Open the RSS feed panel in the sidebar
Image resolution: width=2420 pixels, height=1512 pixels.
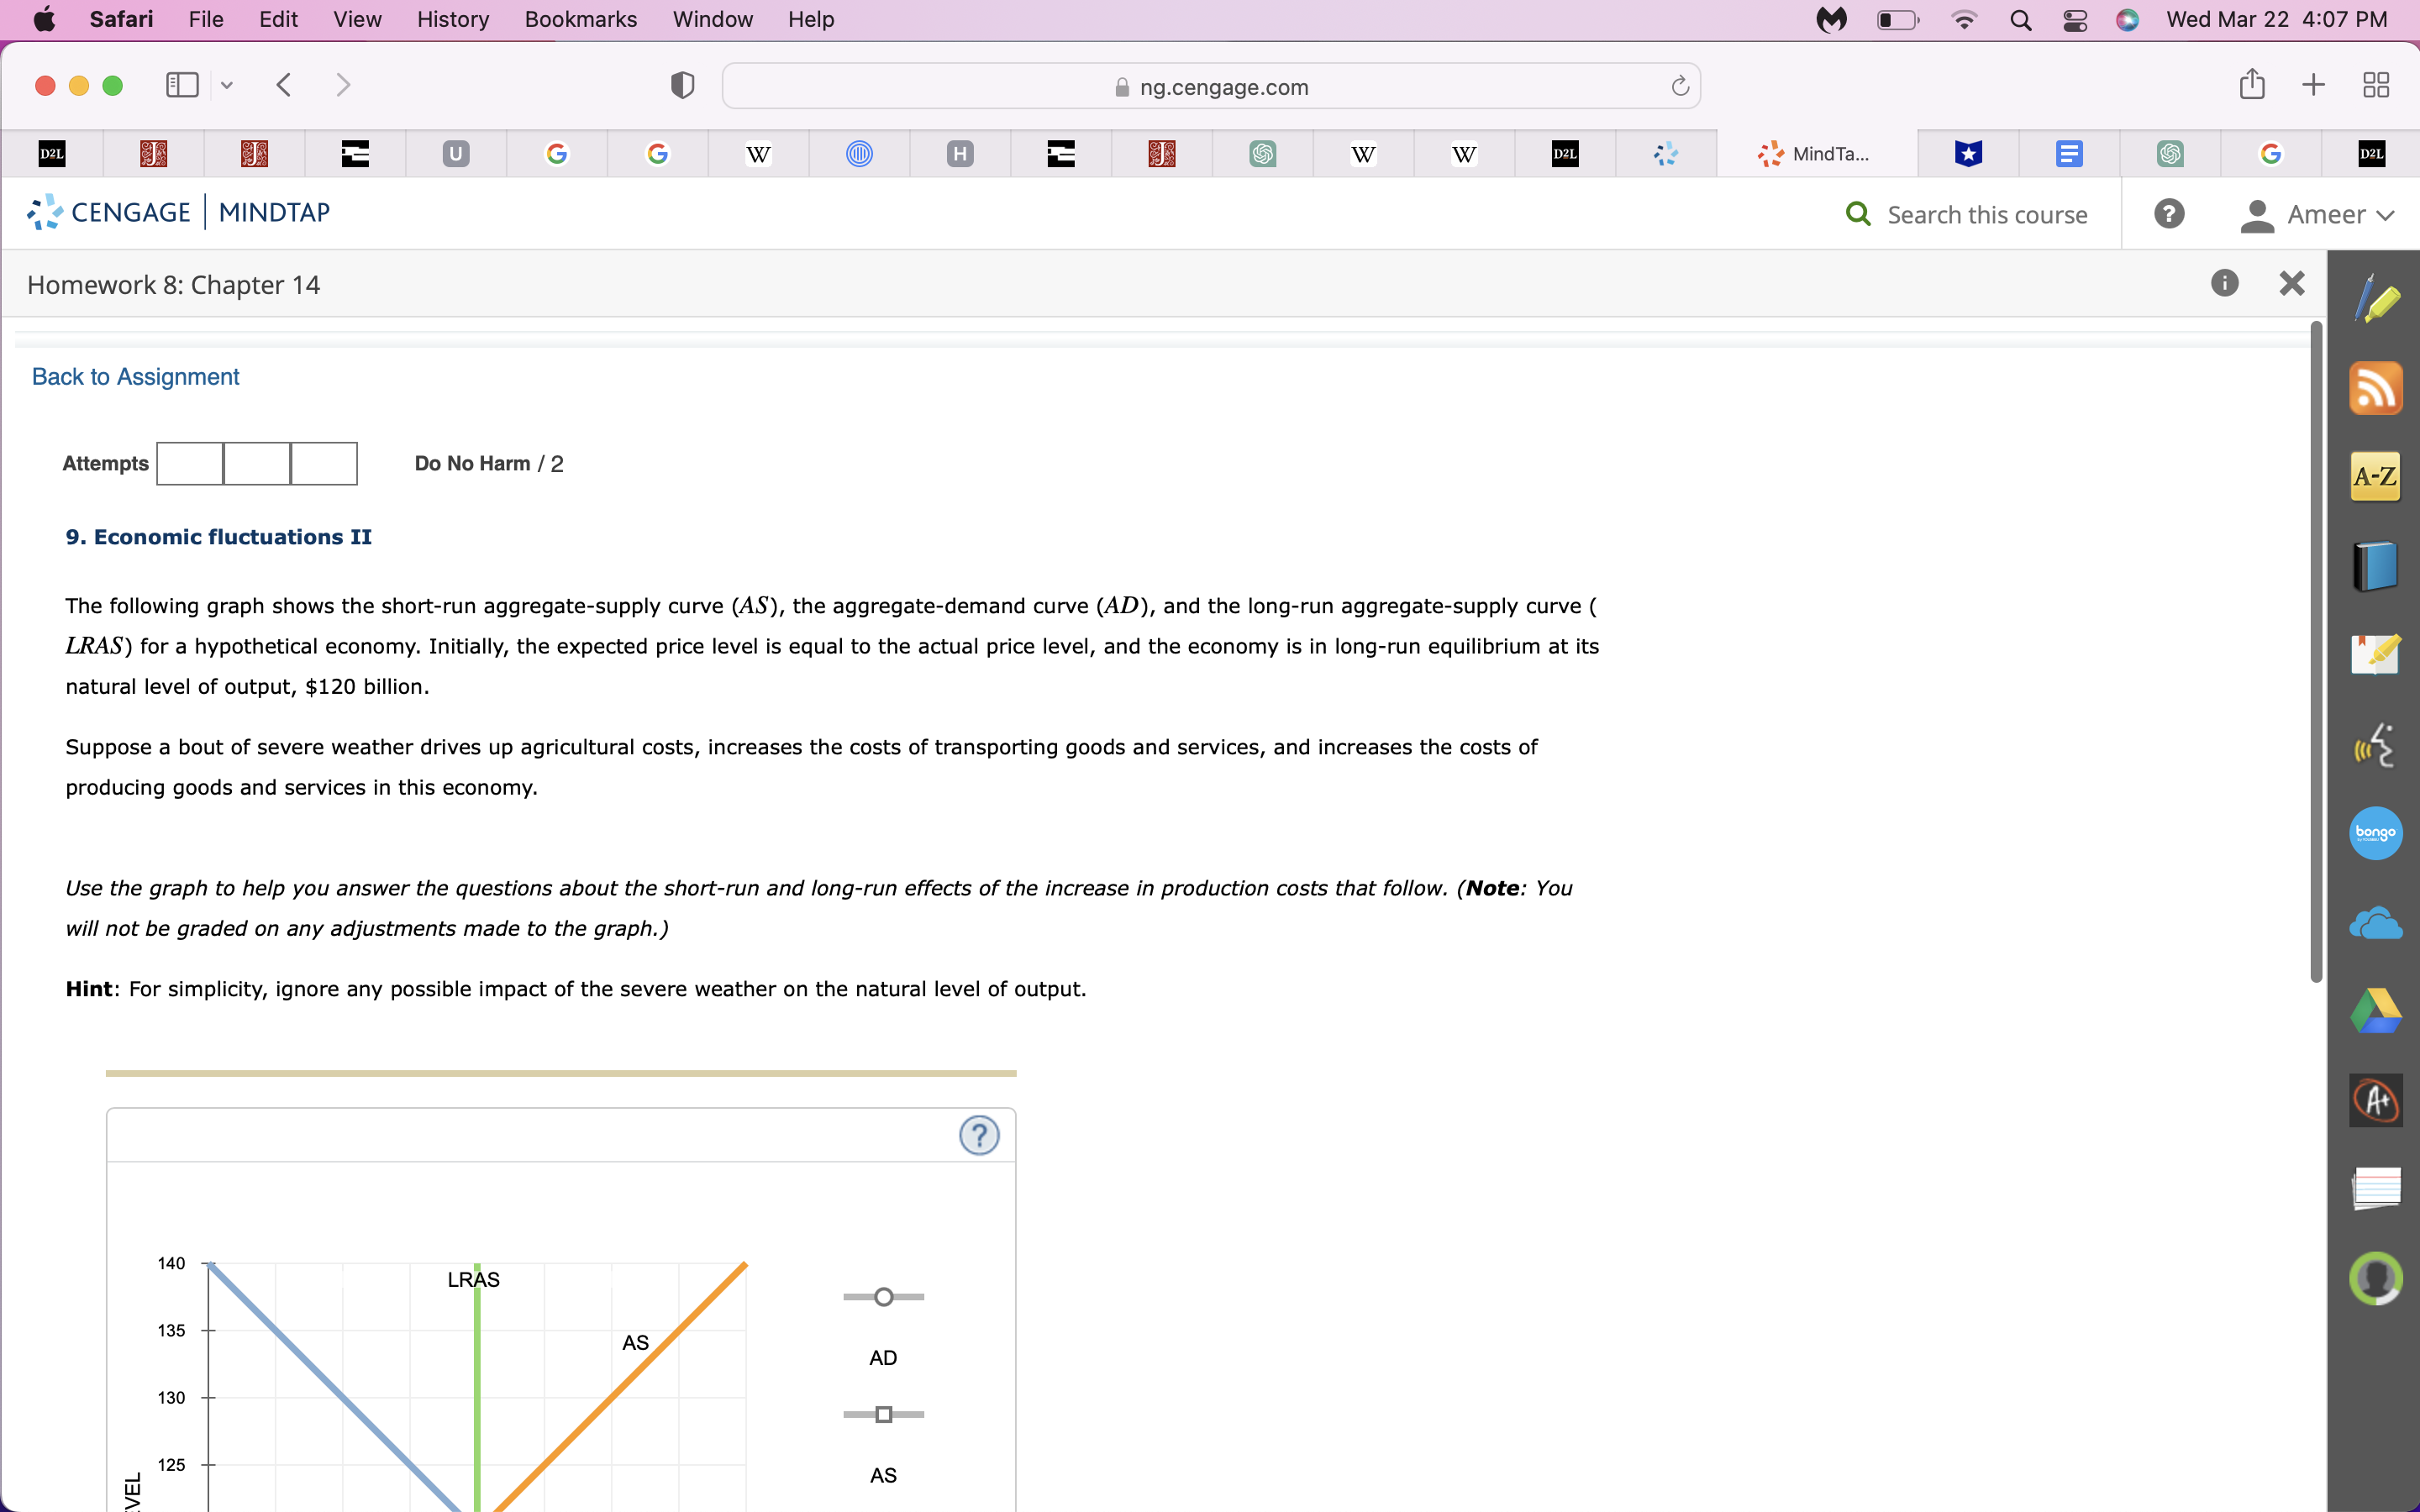[2376, 388]
